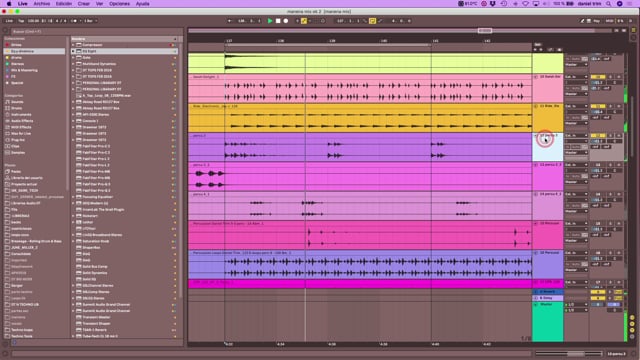Open the Archivo menu

pos(42,4)
